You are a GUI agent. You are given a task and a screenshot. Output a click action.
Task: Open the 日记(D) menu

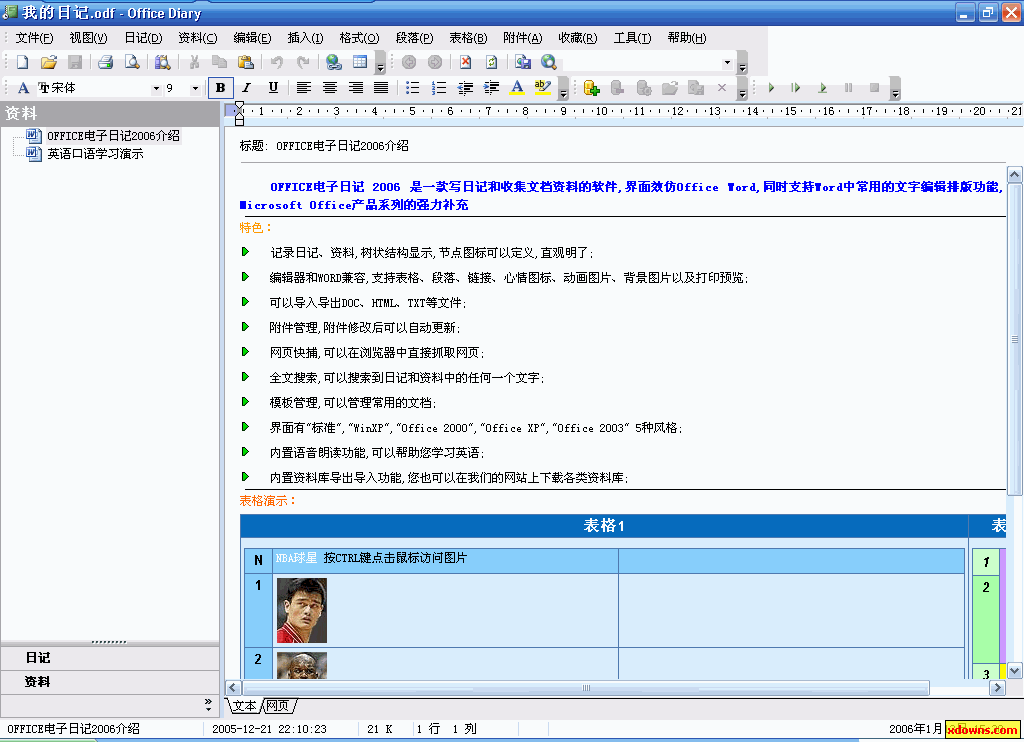pos(143,38)
